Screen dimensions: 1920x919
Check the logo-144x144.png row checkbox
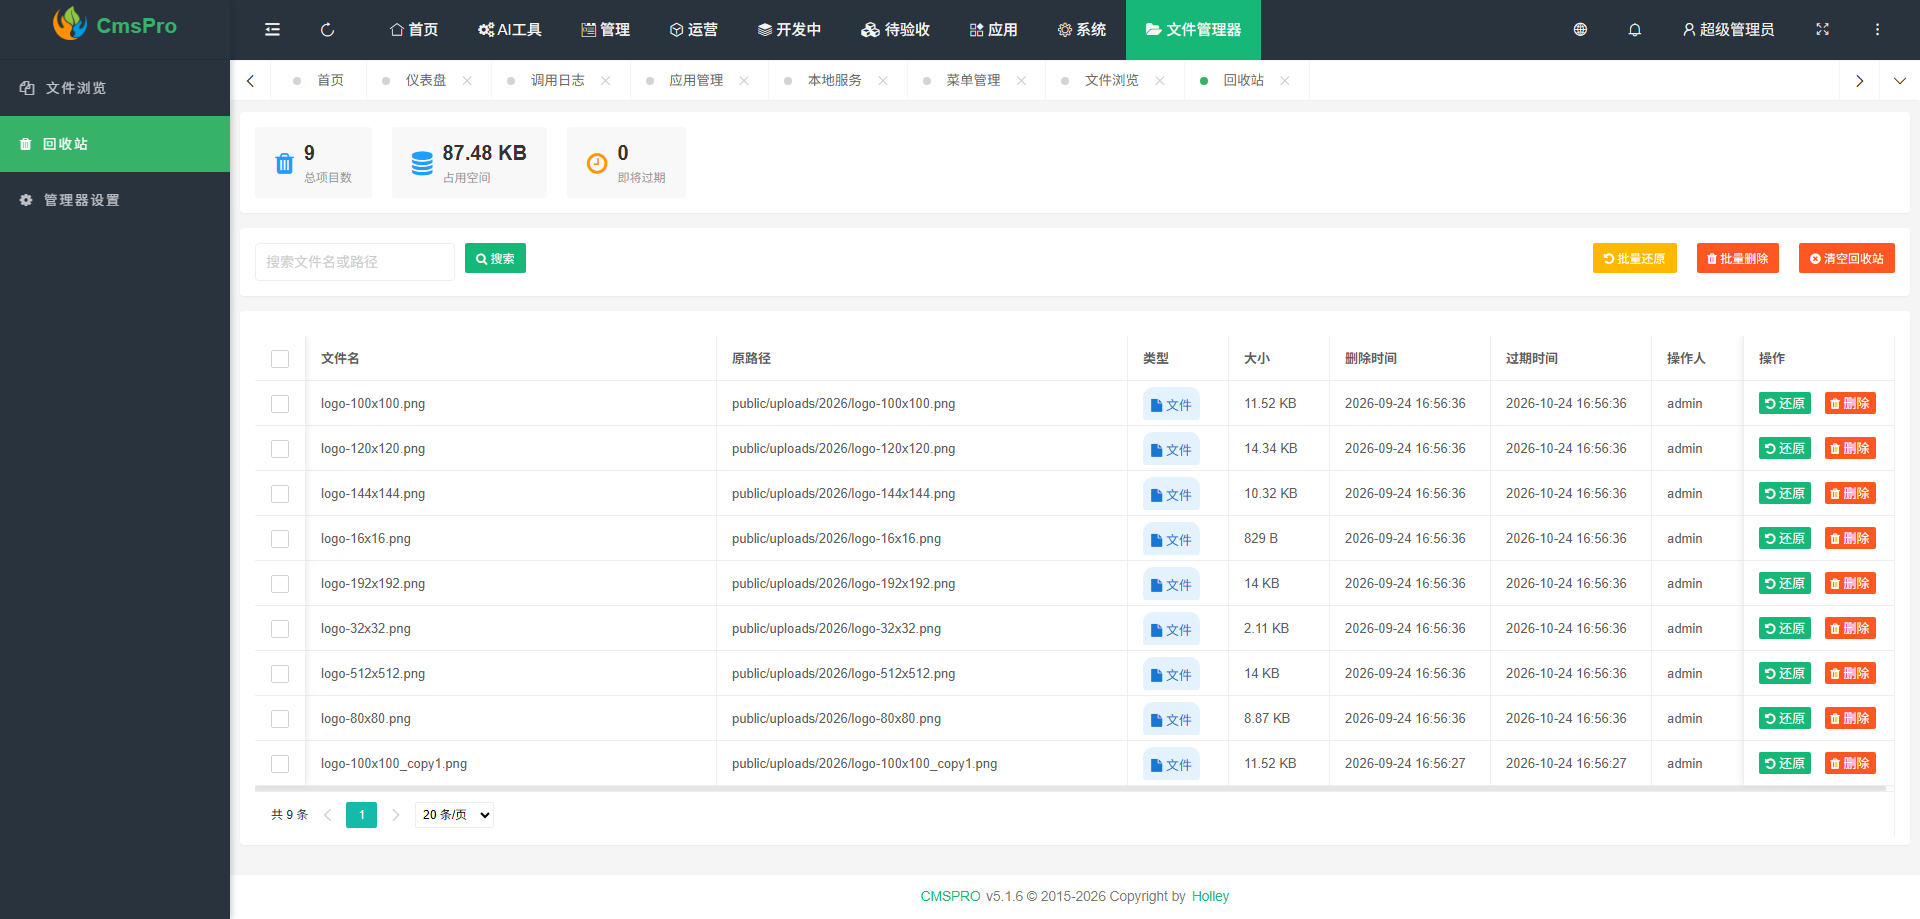click(x=280, y=494)
